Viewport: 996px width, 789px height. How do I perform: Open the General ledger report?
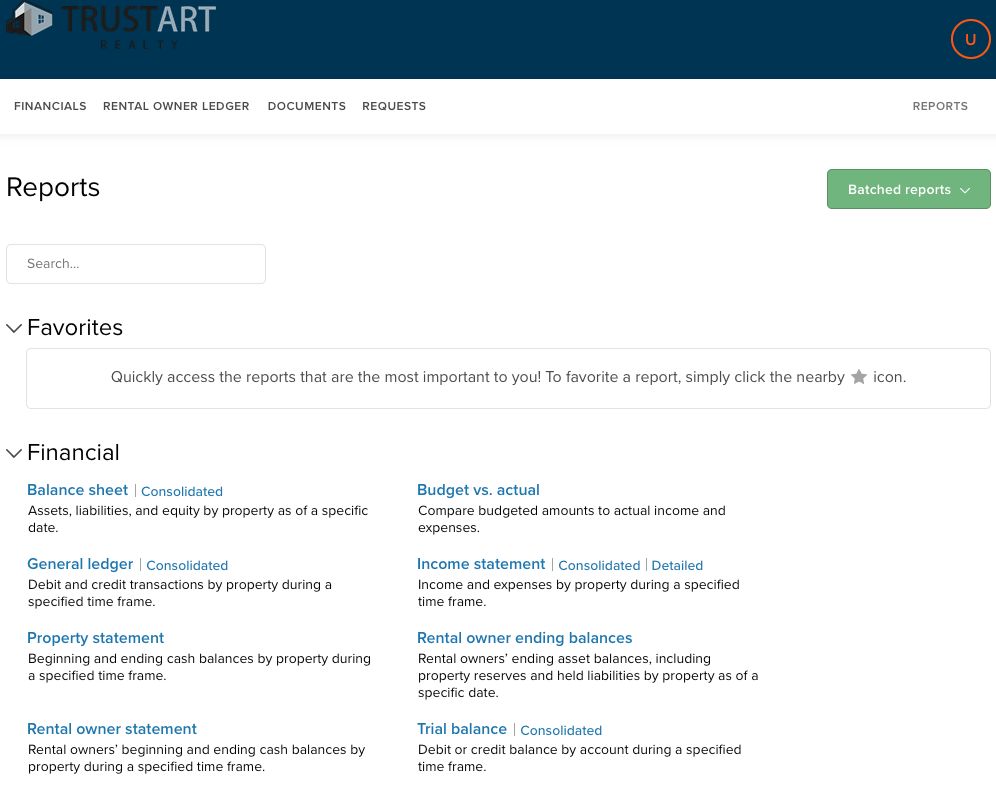click(x=80, y=564)
